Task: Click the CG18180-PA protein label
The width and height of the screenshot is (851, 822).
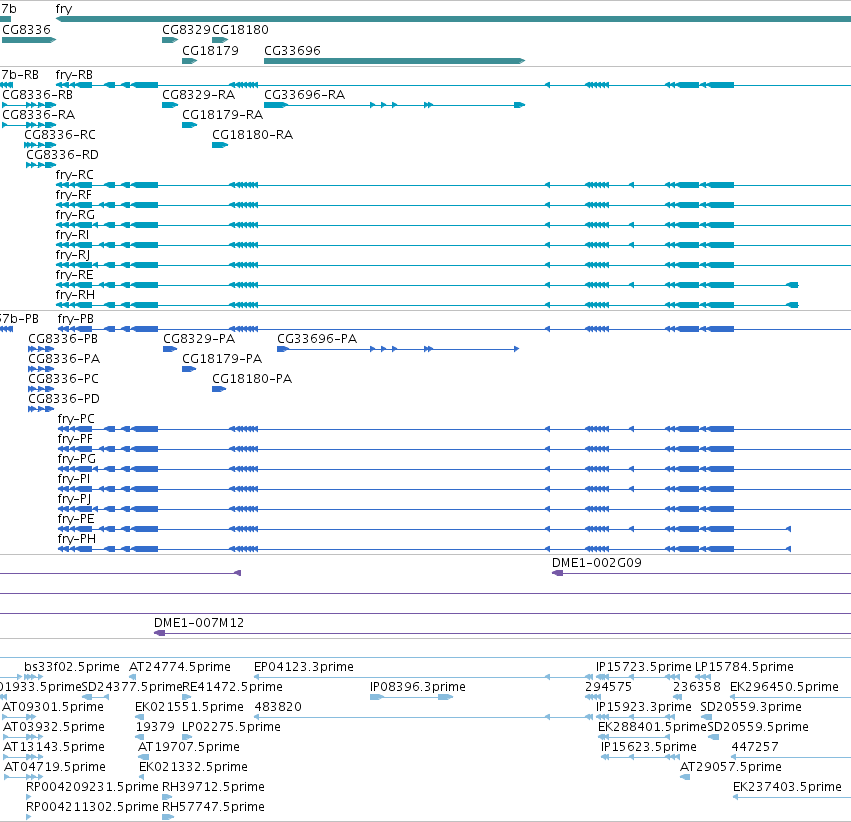Action: (x=252, y=379)
